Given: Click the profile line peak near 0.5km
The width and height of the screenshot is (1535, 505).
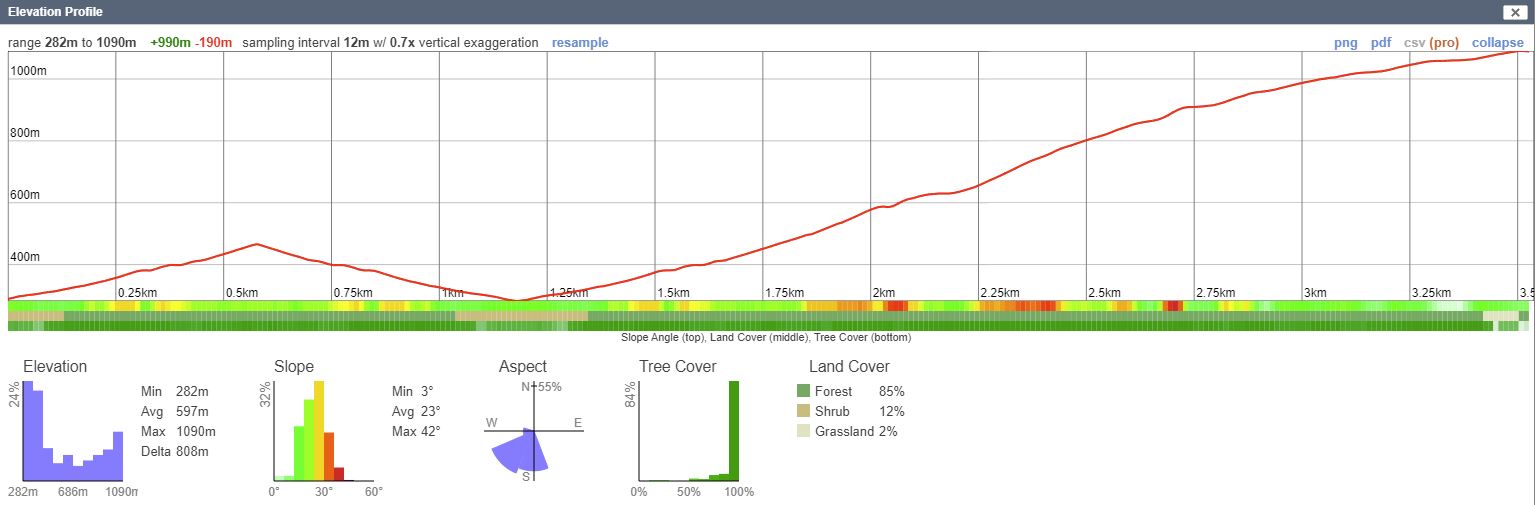Looking at the screenshot, I should [257, 244].
